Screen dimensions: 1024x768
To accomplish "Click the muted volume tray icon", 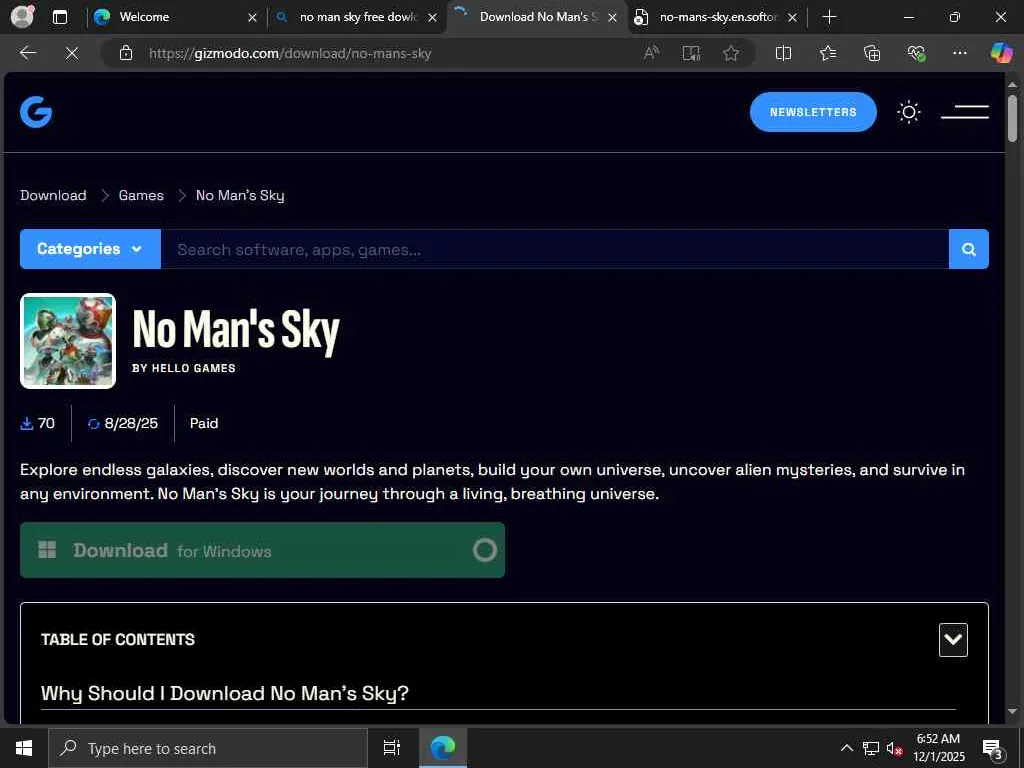I will click(x=894, y=748).
